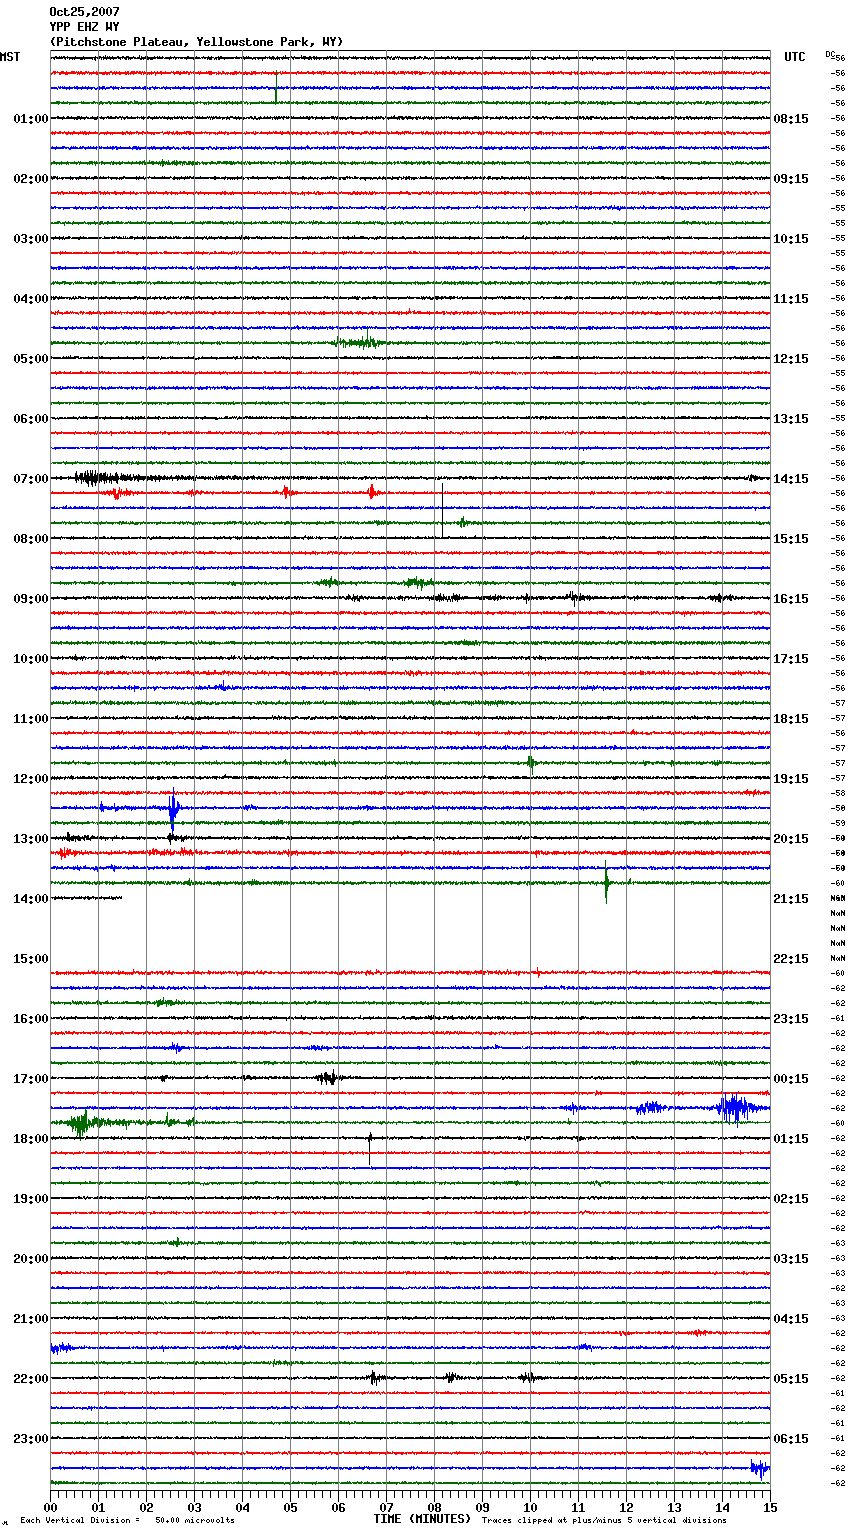Click the 10:15 UTC time label
The image size is (850, 1534).
point(791,239)
